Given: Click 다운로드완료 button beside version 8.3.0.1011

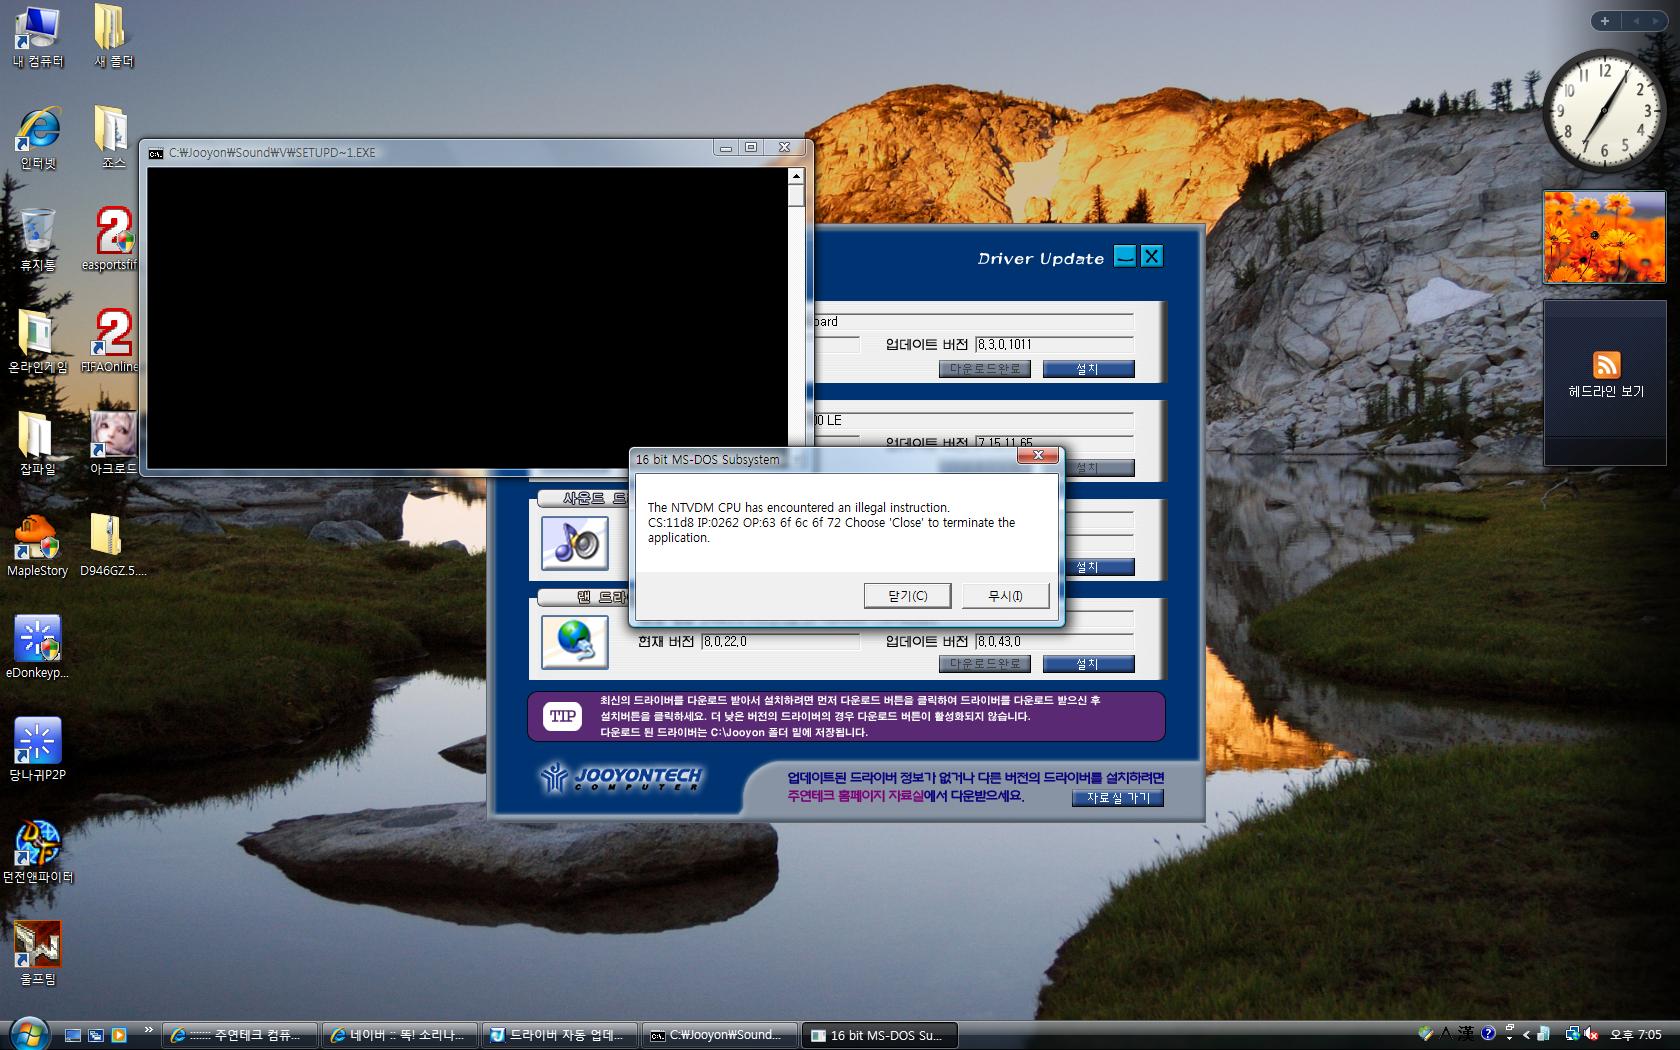Looking at the screenshot, I should tap(984, 369).
